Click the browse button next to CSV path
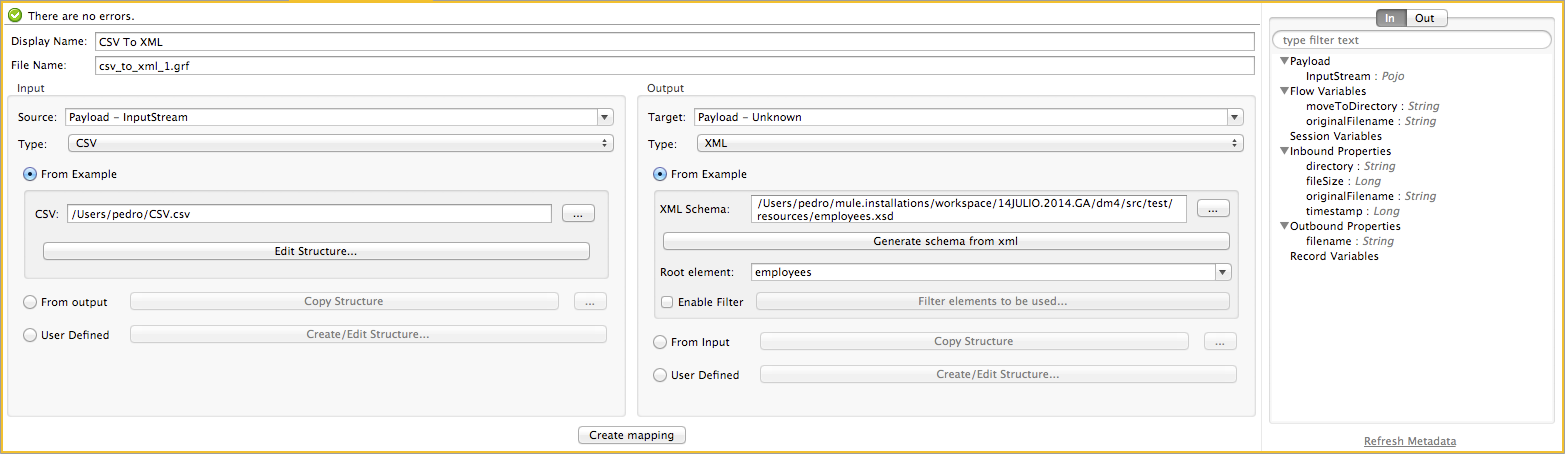The width and height of the screenshot is (1565, 454). 578,213
